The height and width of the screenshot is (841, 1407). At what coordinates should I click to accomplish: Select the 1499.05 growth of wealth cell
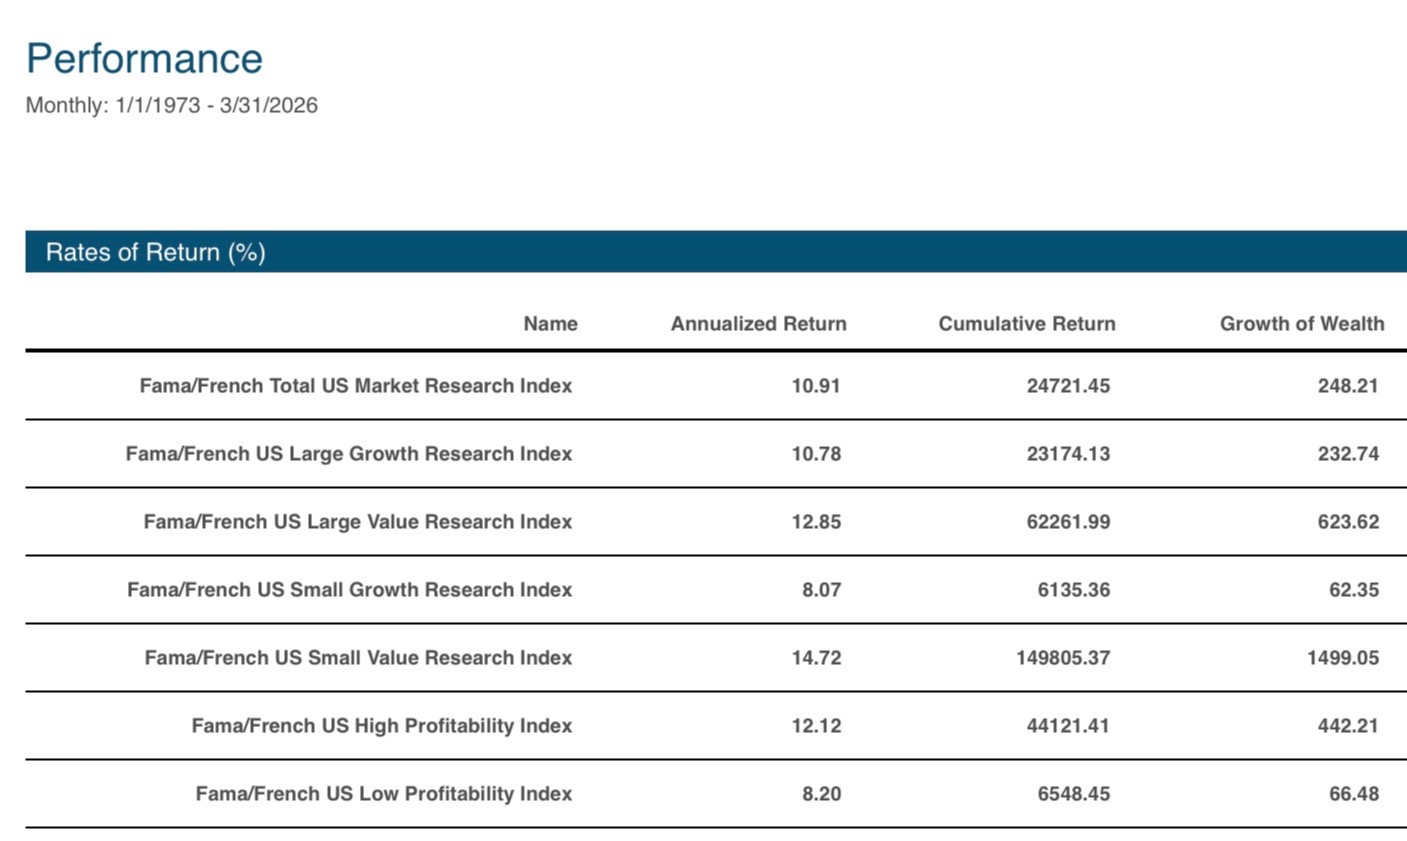(1342, 658)
